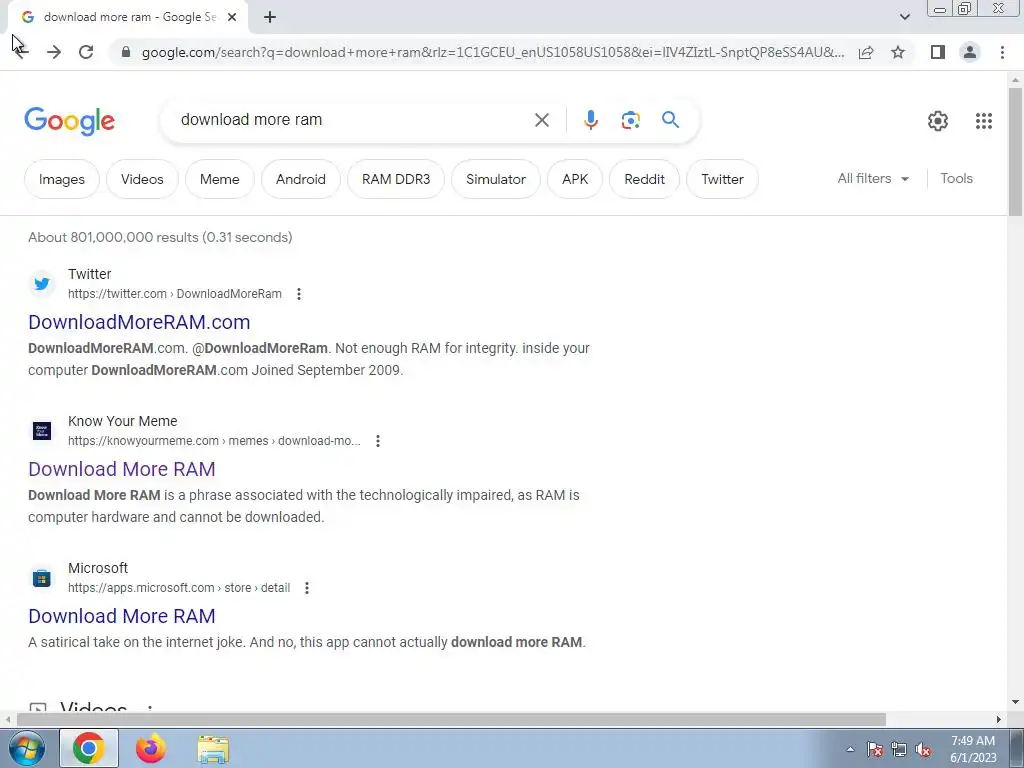Select the RAM DDR3 filter chip
This screenshot has width=1024, height=768.
tap(396, 179)
